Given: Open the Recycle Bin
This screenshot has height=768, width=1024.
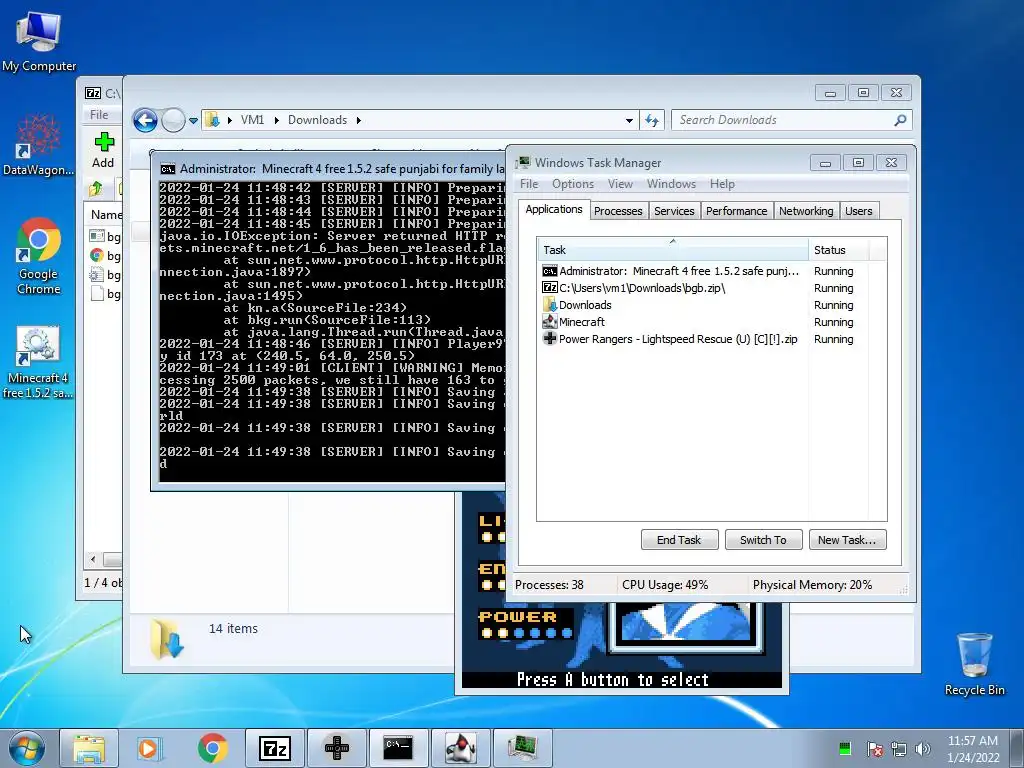Looking at the screenshot, I should tap(974, 664).
